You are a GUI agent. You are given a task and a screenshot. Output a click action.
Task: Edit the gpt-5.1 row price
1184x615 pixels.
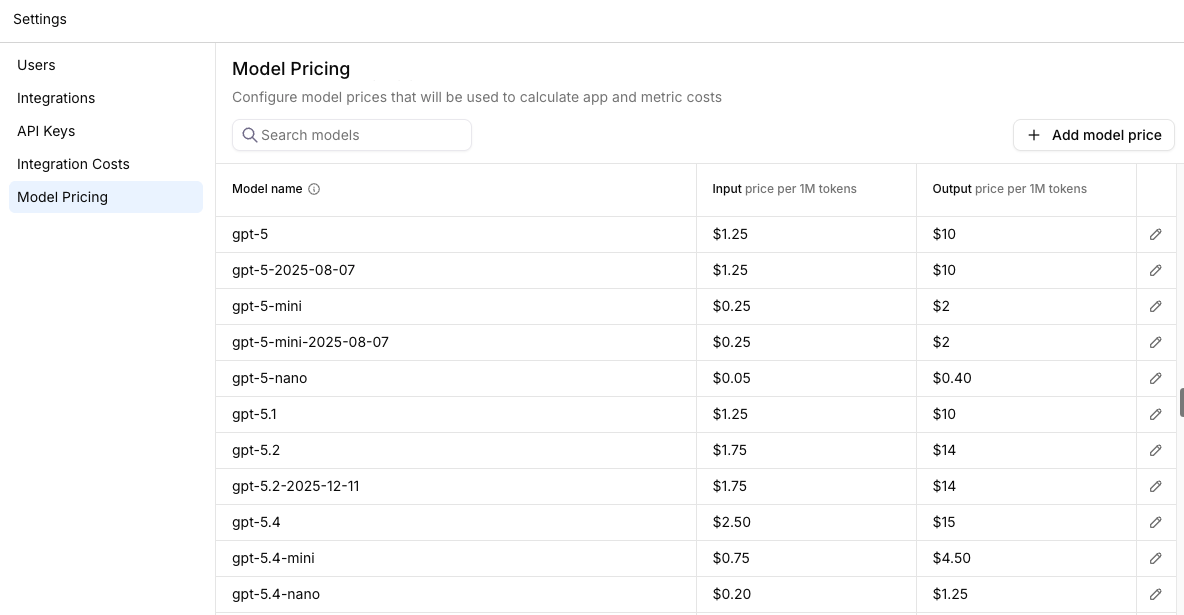[x=1155, y=415]
